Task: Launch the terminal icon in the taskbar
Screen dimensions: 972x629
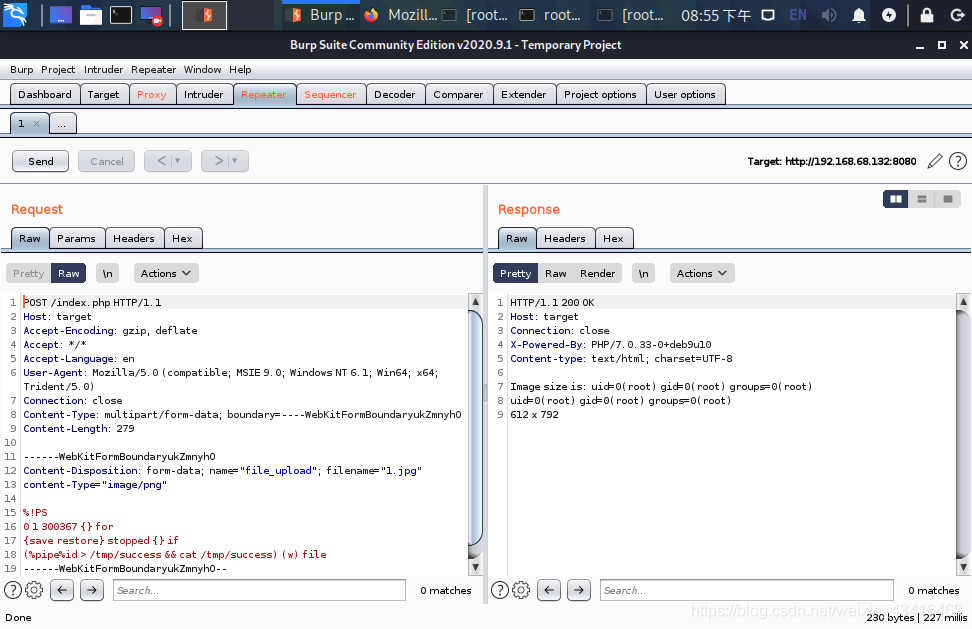Action: (121, 15)
